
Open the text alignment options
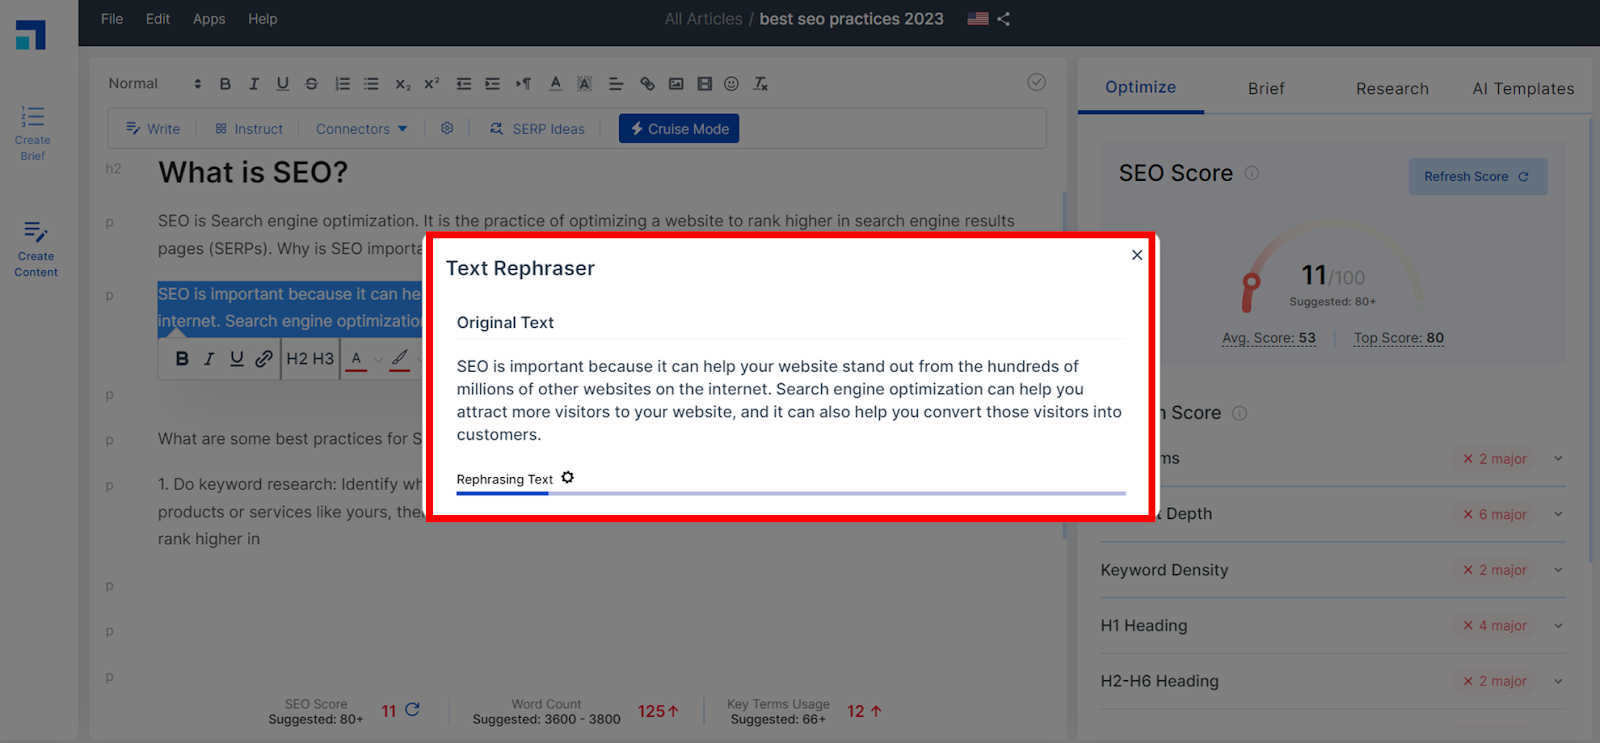click(616, 84)
